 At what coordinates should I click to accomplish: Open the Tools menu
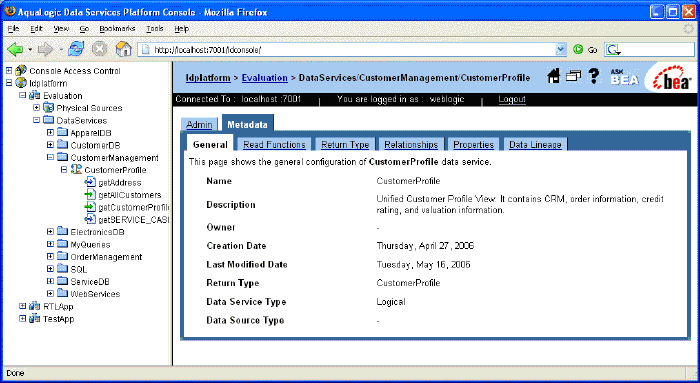coord(155,29)
